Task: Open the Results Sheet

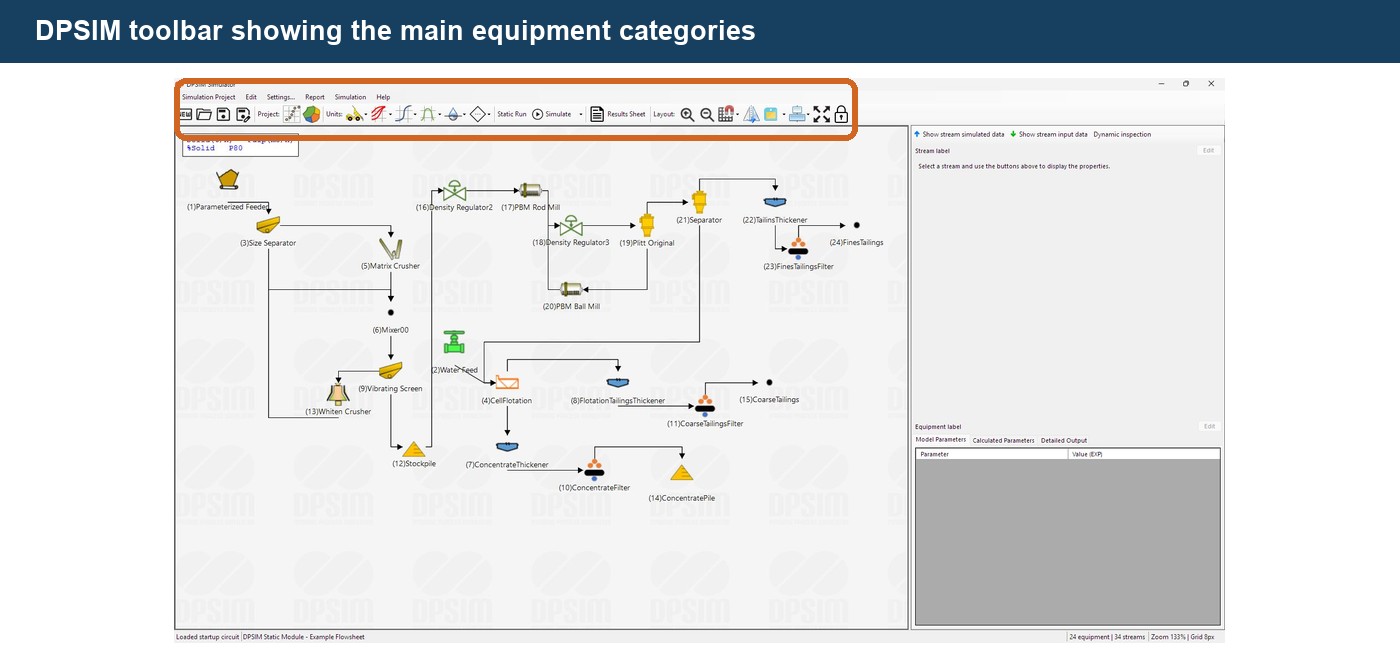Action: [x=617, y=114]
